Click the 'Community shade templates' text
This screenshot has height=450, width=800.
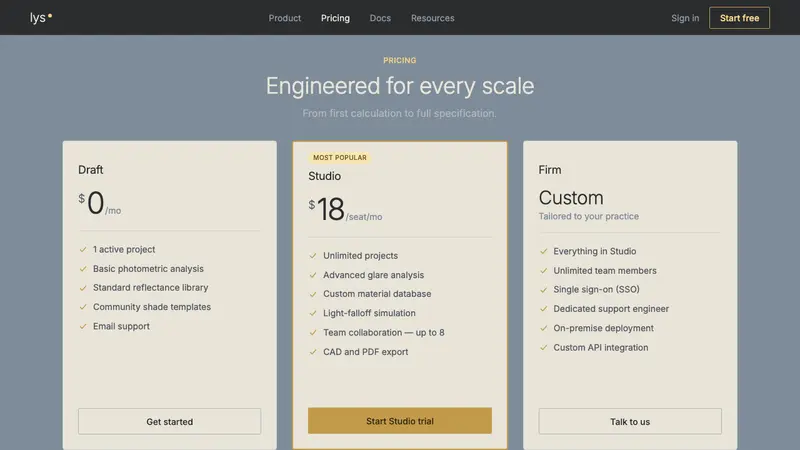pyautogui.click(x=152, y=307)
